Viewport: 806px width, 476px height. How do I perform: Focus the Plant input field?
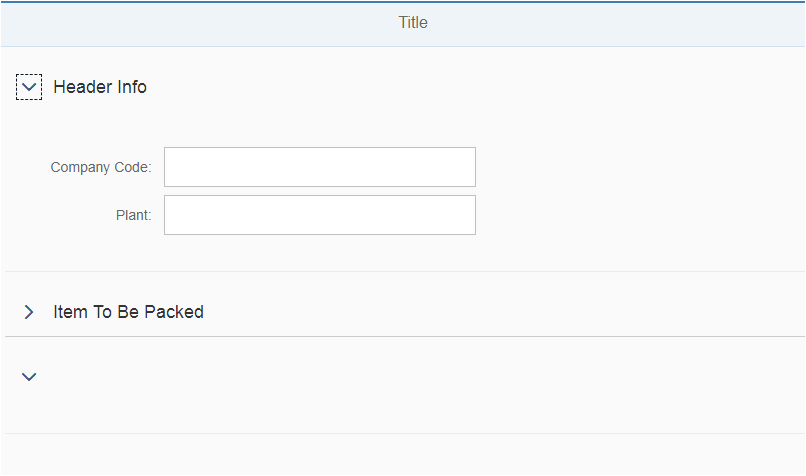pyautogui.click(x=320, y=215)
